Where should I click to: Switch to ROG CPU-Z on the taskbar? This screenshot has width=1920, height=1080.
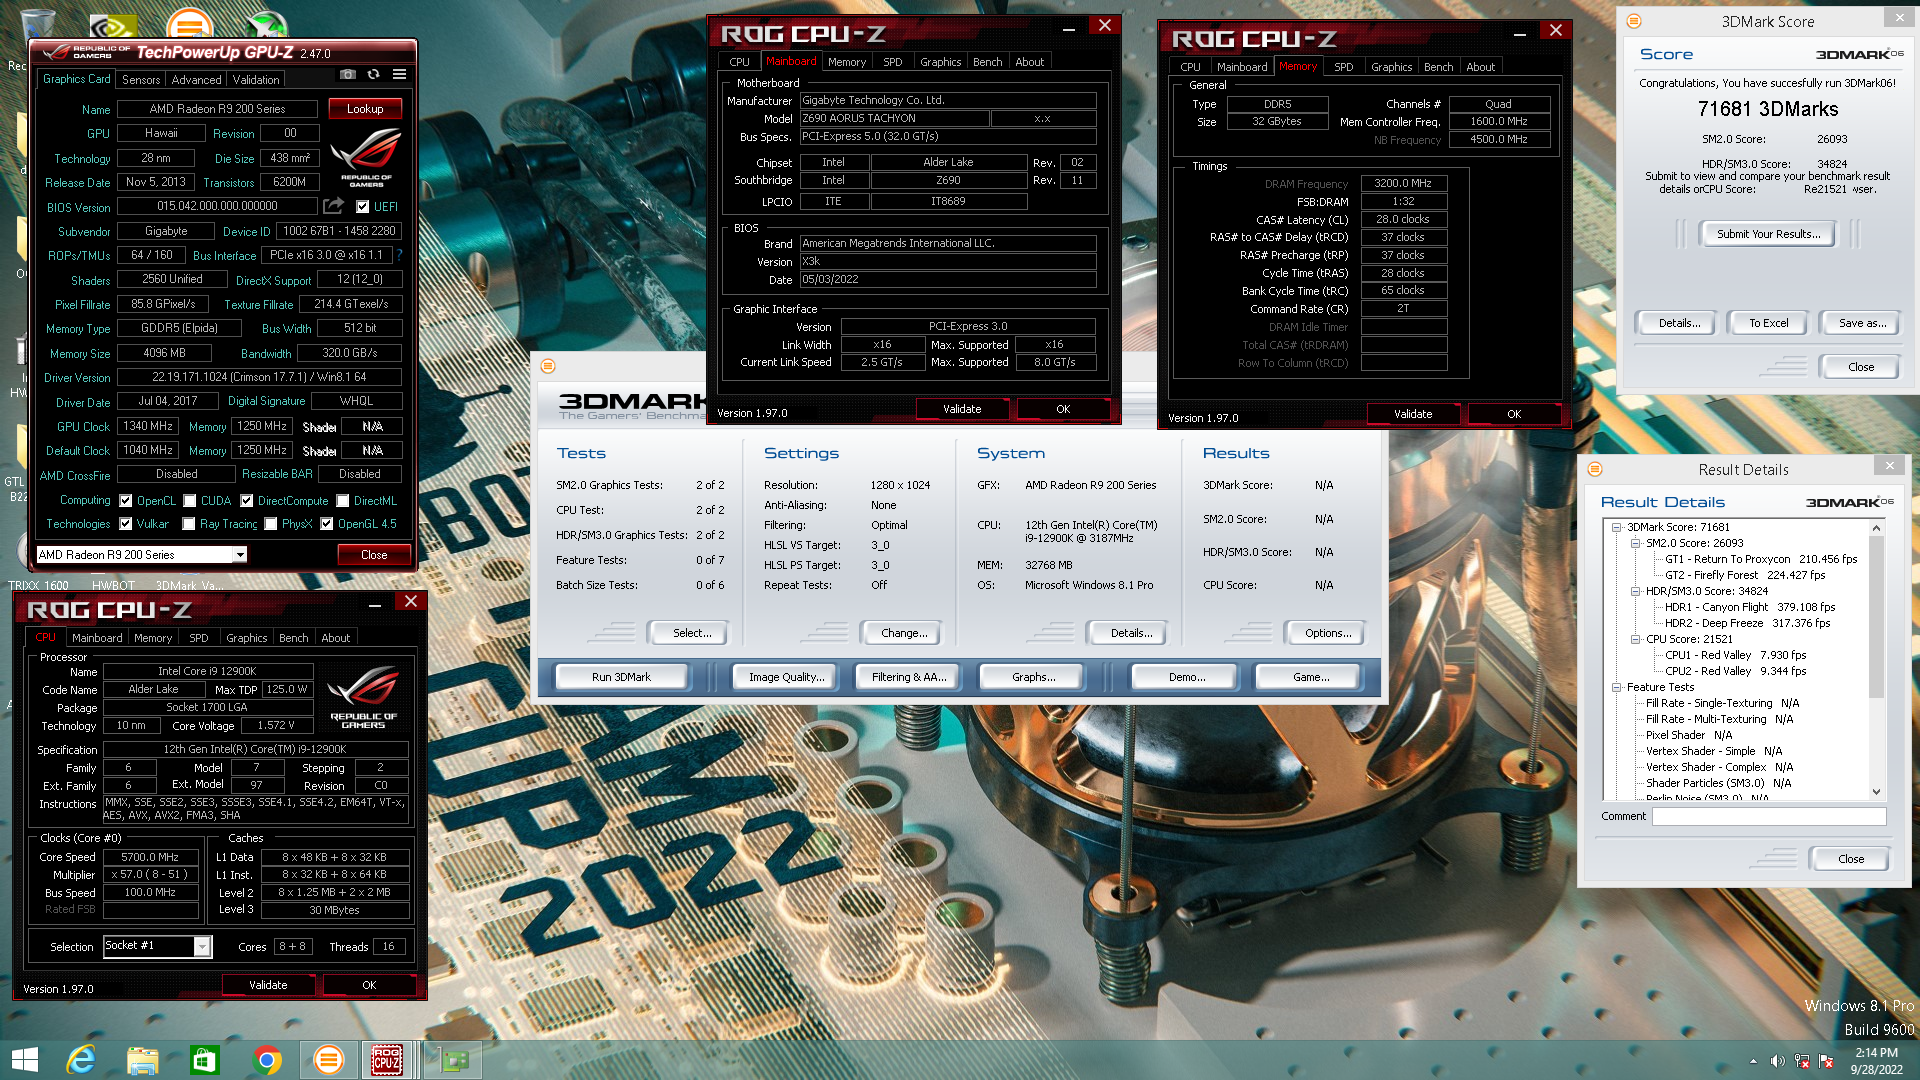[x=387, y=1060]
